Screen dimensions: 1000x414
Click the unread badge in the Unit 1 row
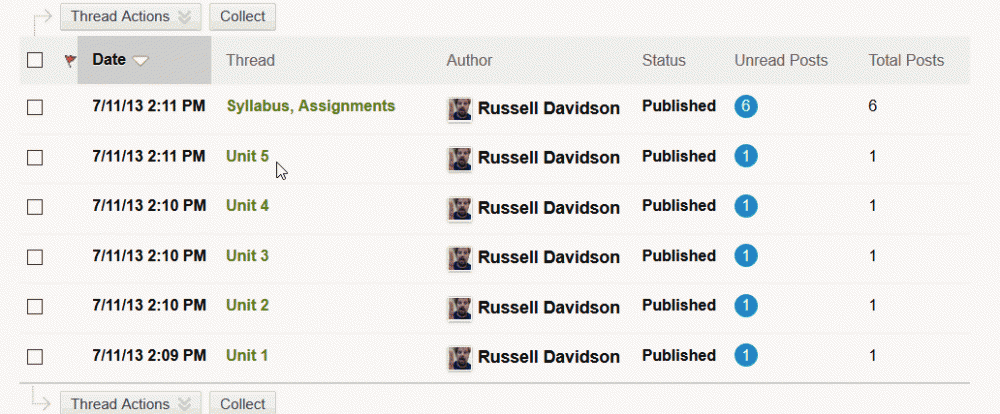click(x=745, y=356)
